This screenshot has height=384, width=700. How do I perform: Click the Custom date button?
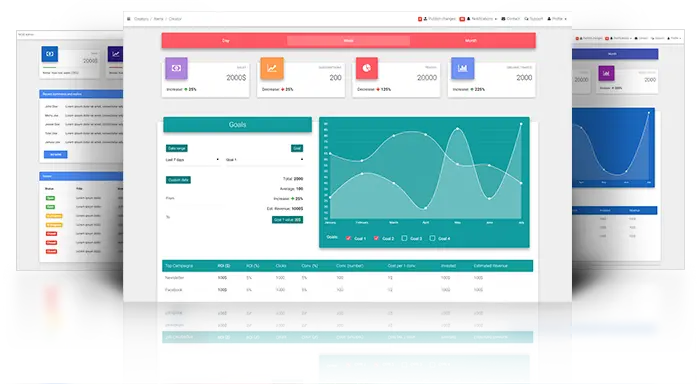(178, 179)
